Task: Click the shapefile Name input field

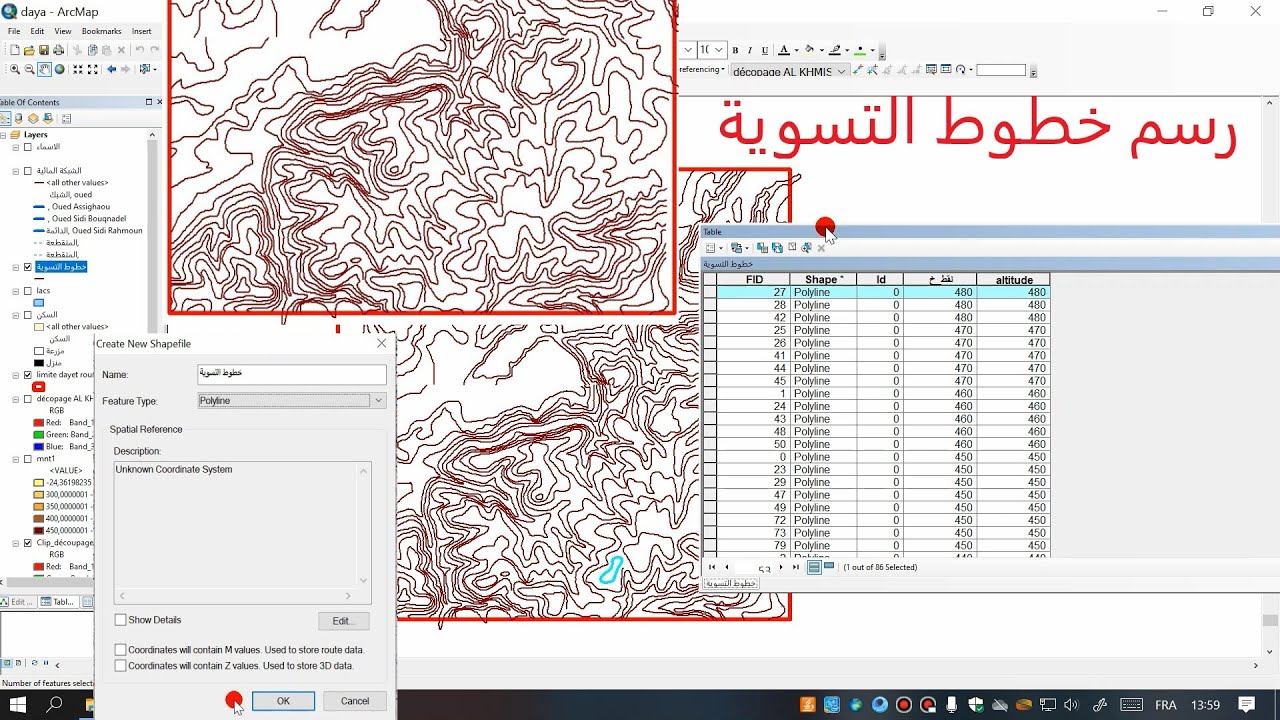Action: tap(292, 374)
